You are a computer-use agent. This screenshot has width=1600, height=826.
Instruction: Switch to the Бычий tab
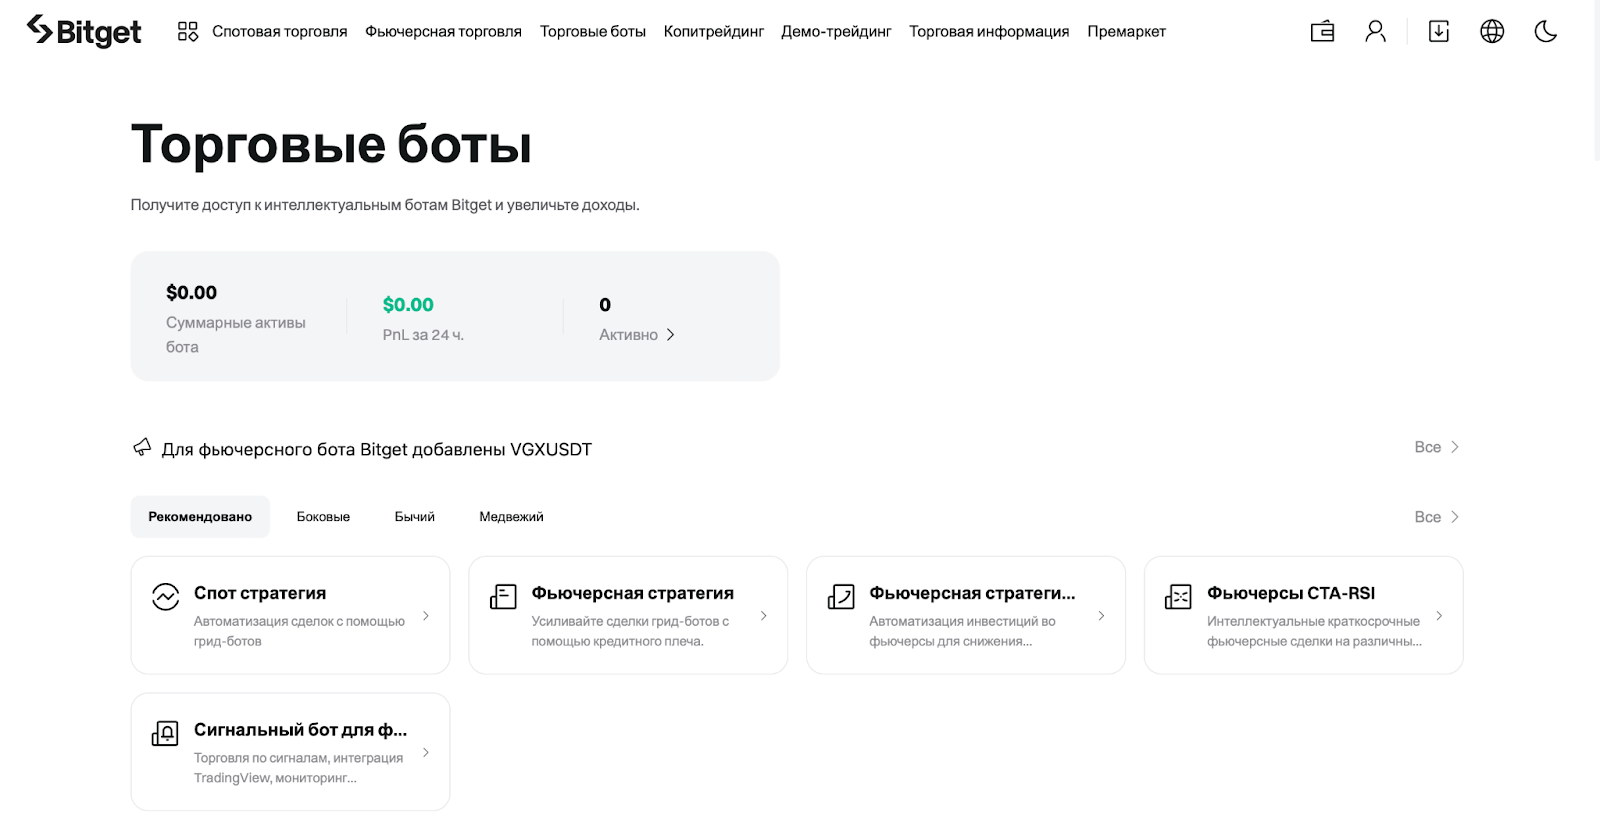point(415,517)
